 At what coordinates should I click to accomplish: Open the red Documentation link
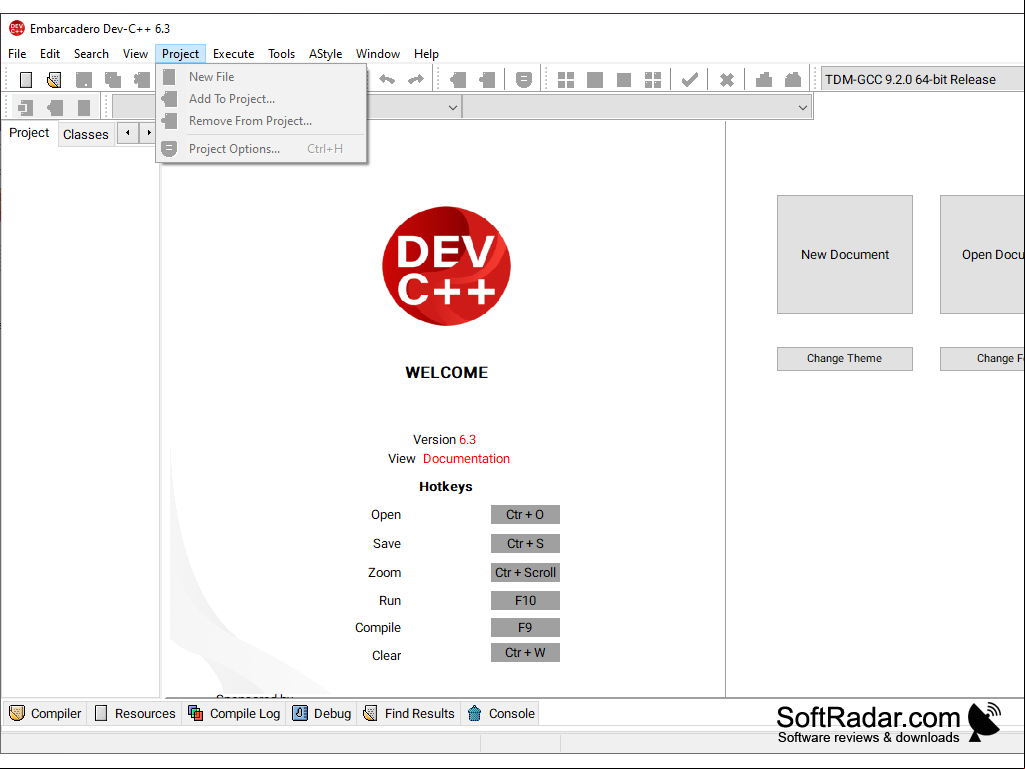tap(466, 458)
